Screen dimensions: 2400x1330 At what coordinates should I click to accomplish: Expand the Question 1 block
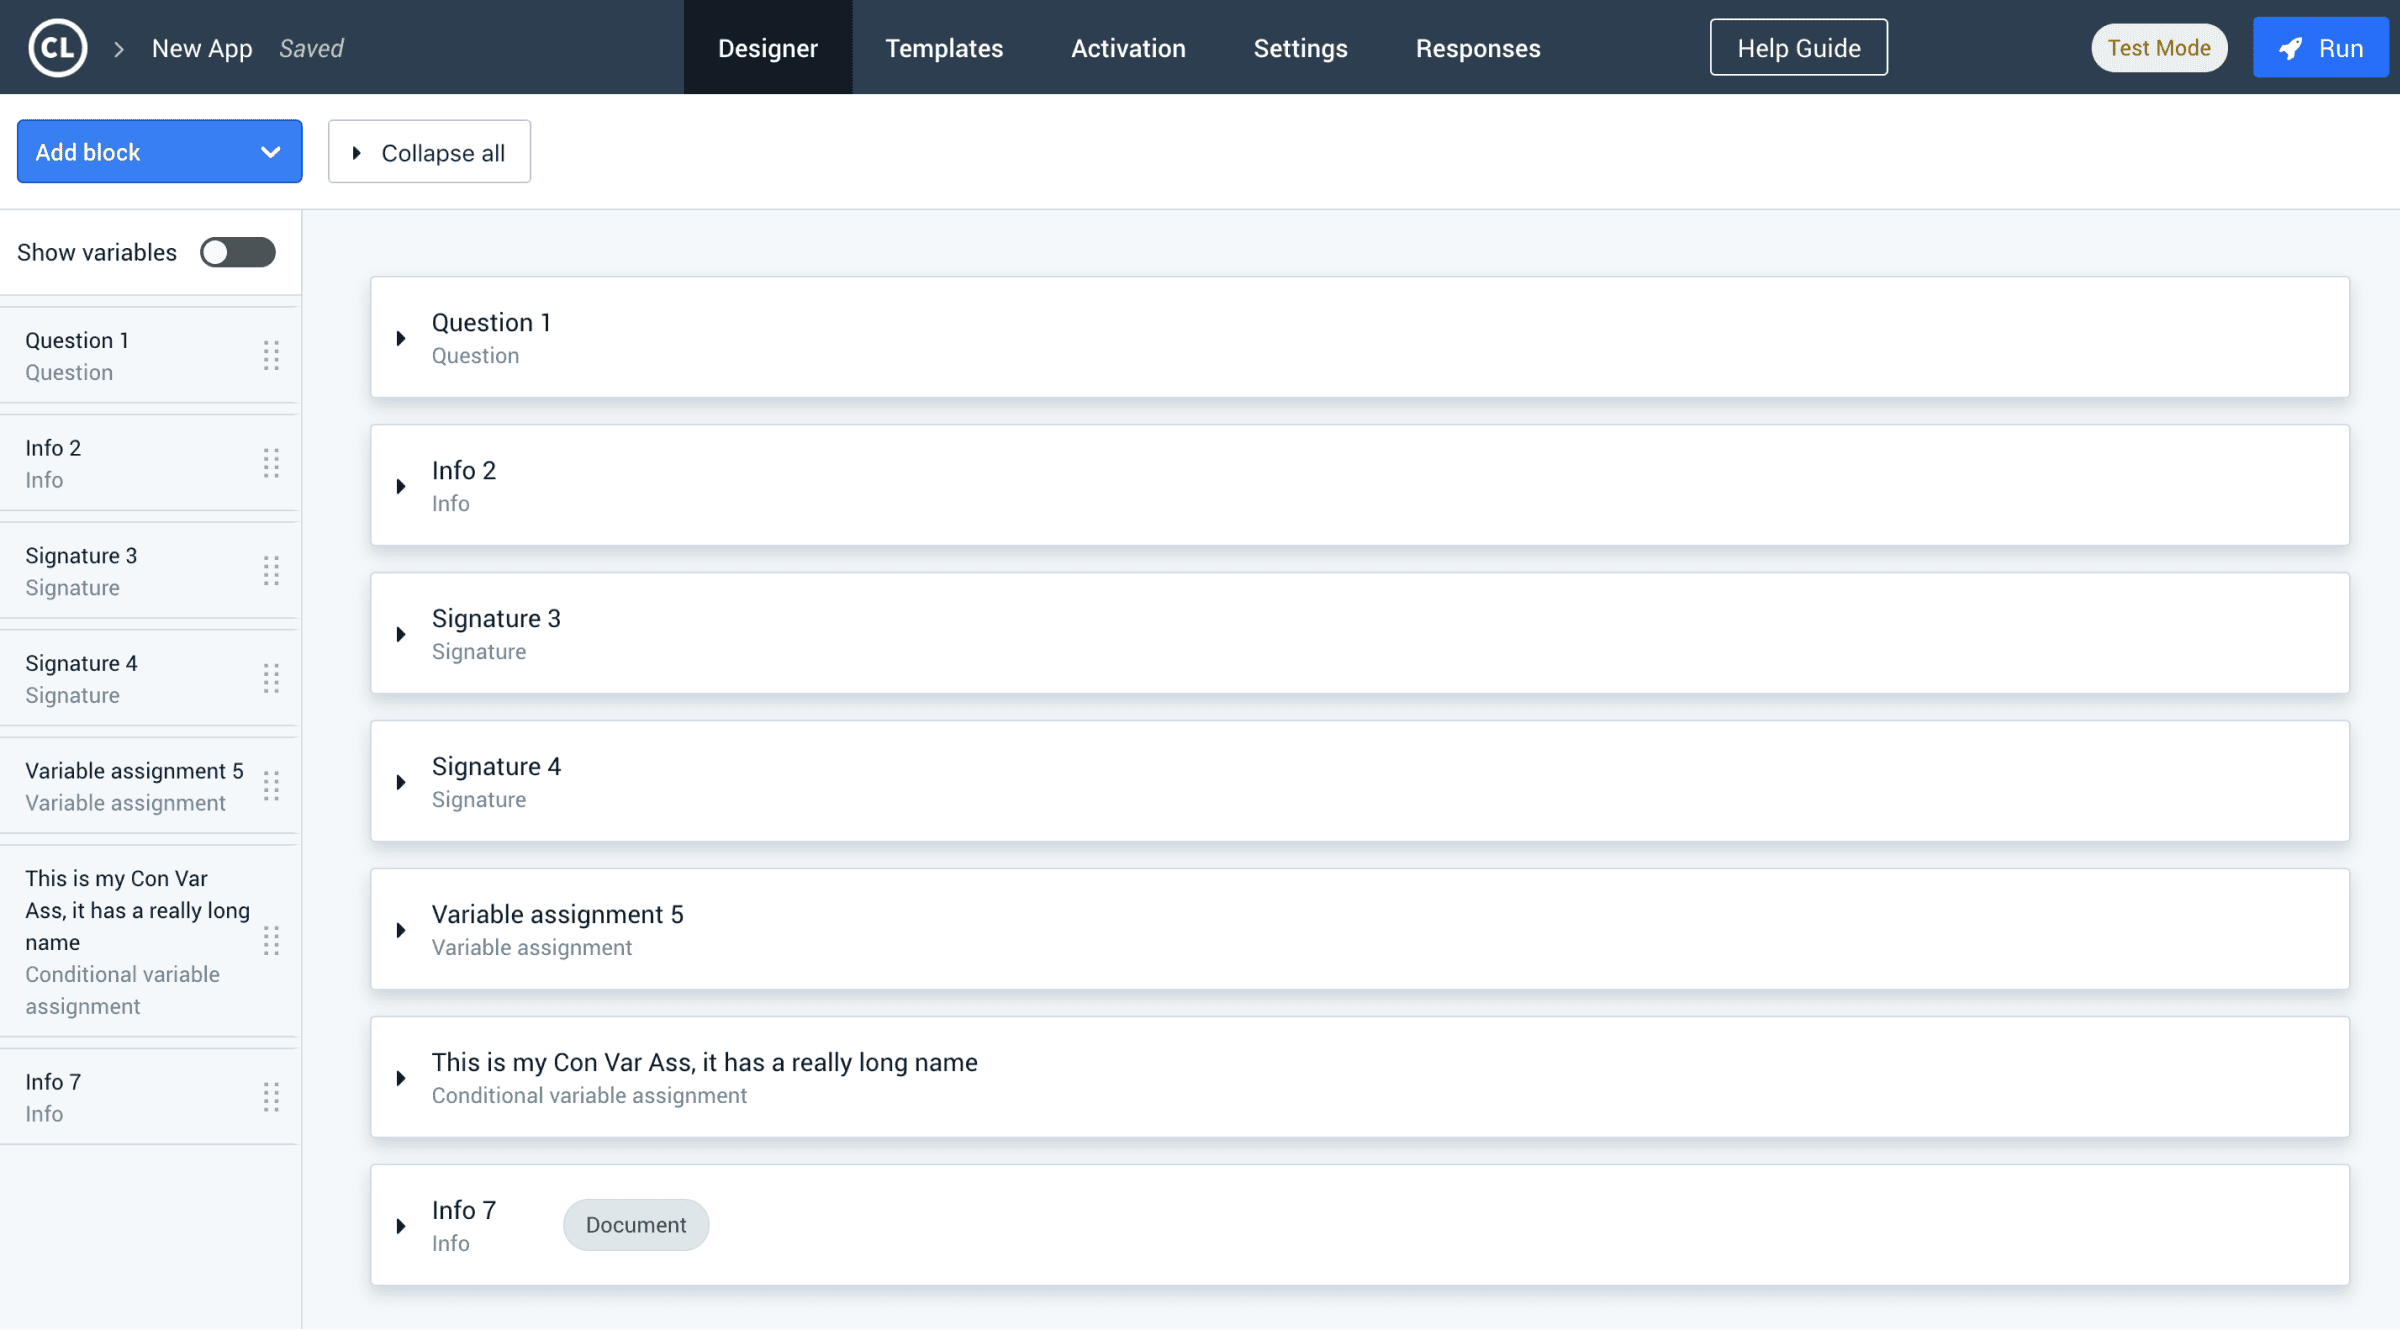point(401,337)
